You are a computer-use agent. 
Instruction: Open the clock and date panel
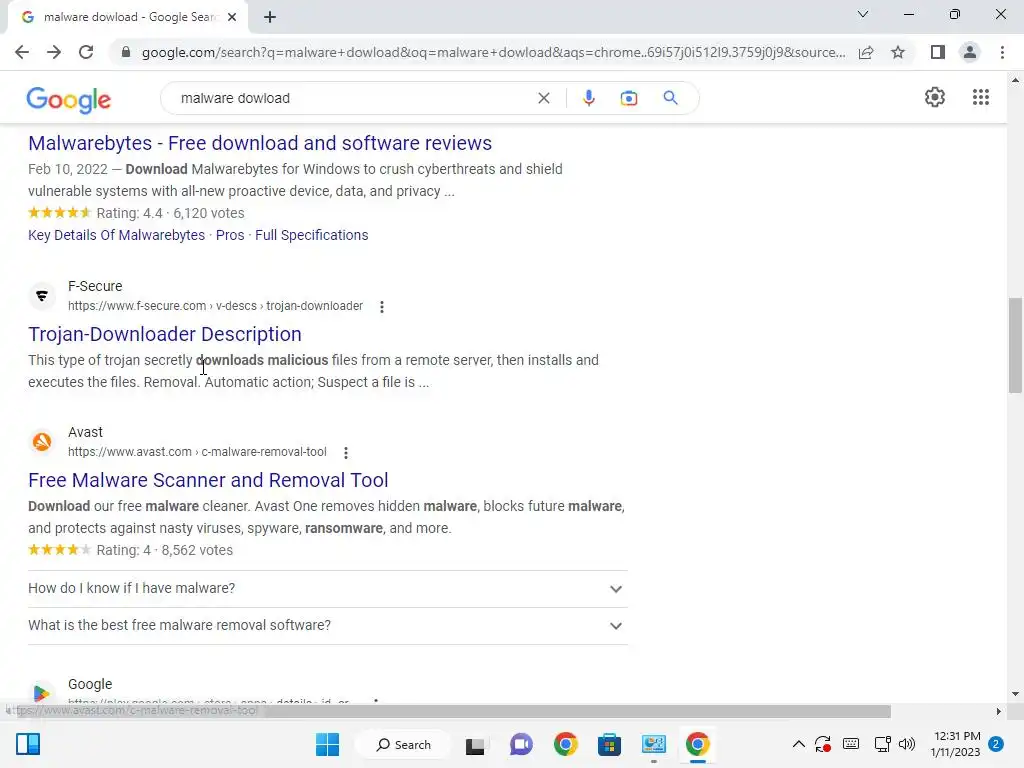(x=957, y=744)
